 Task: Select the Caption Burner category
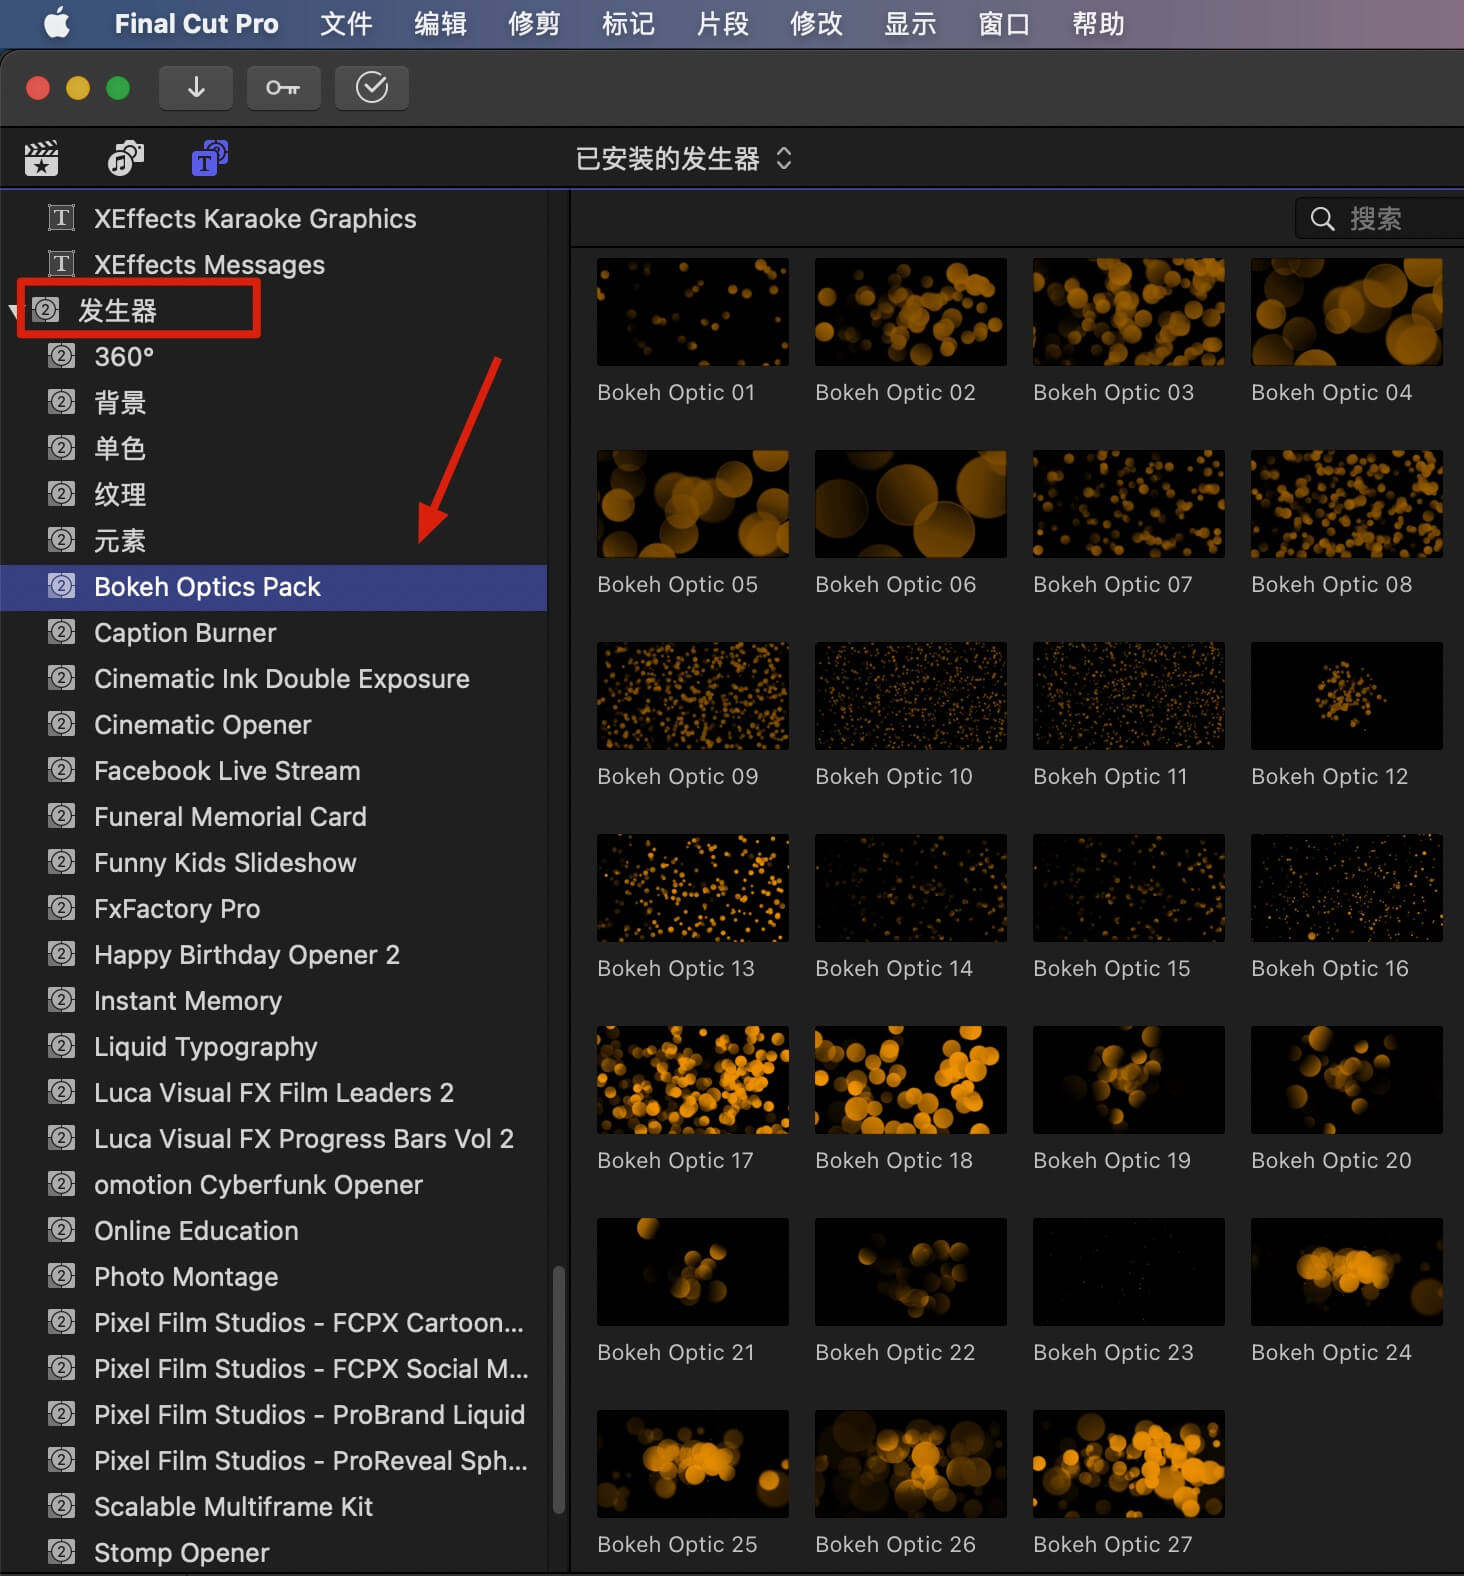pyautogui.click(x=185, y=633)
